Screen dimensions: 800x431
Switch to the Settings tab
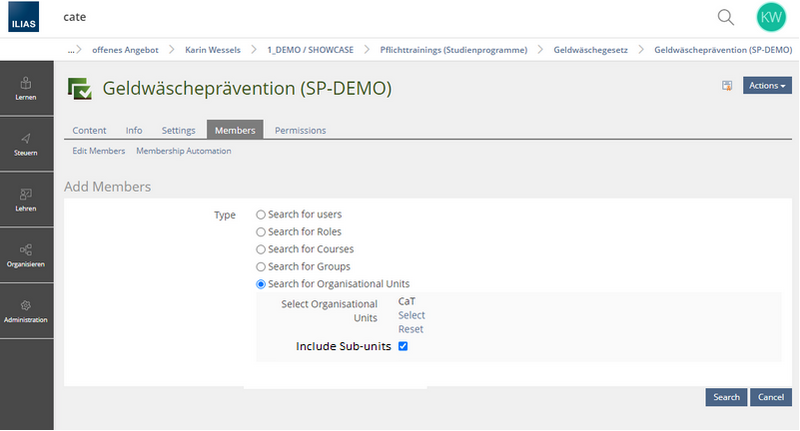pos(178,130)
